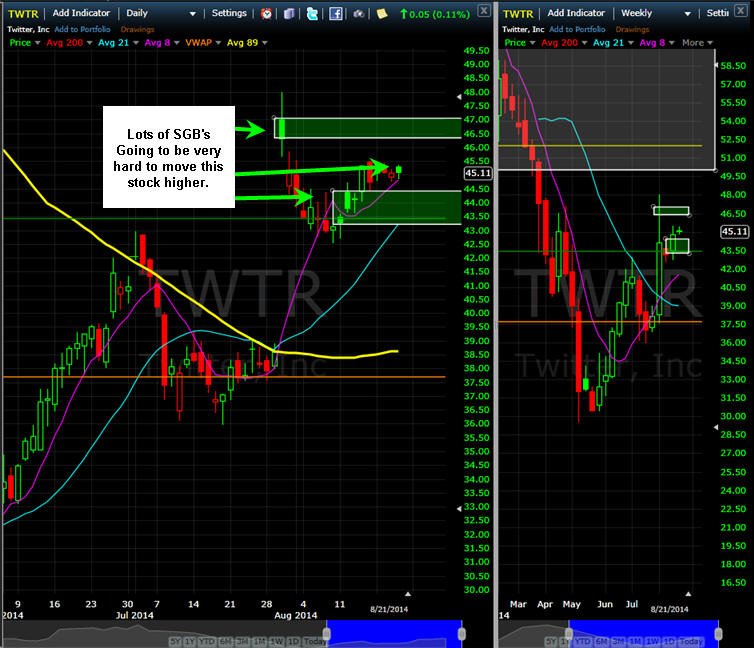
Task: Open Drawings link in Weekly chart
Action: [632, 29]
